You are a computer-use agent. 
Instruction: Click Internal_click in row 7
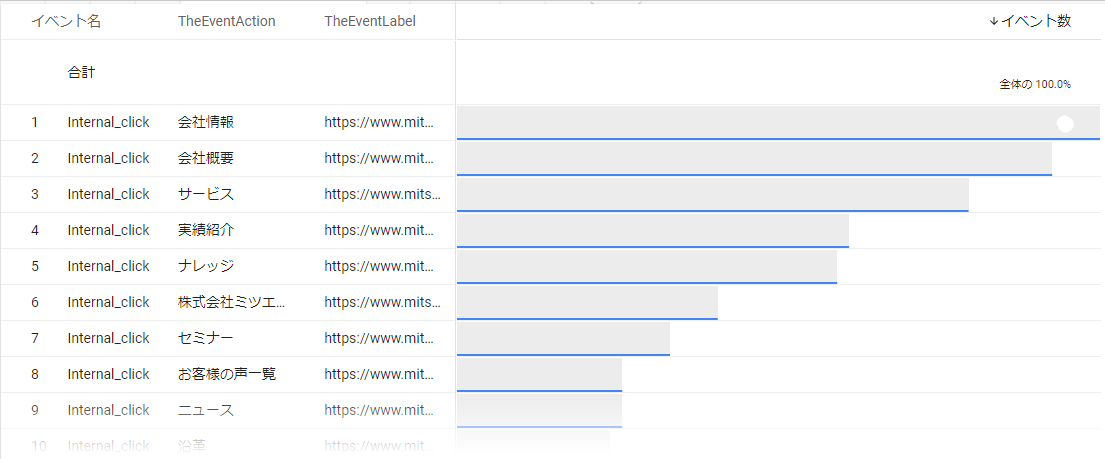point(109,338)
